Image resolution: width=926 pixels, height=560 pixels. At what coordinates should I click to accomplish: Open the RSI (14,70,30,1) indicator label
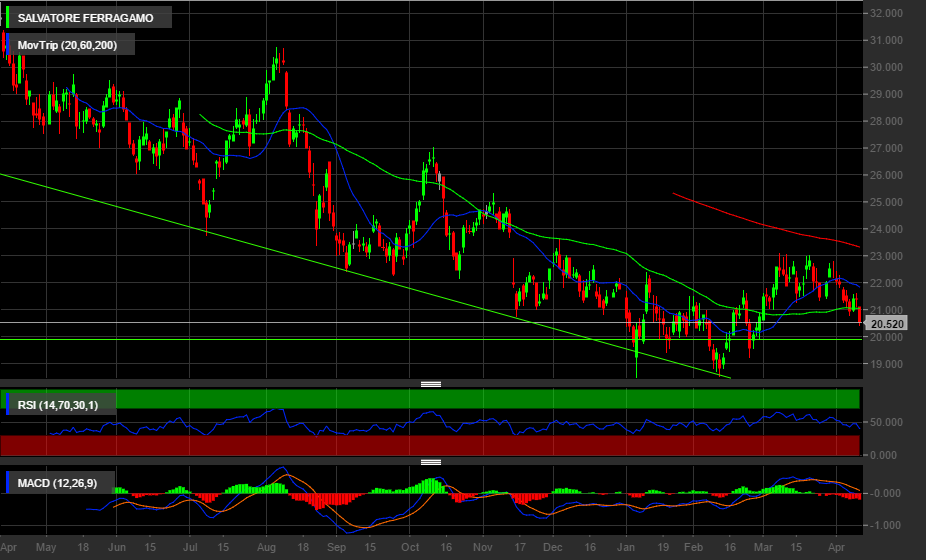click(x=60, y=404)
